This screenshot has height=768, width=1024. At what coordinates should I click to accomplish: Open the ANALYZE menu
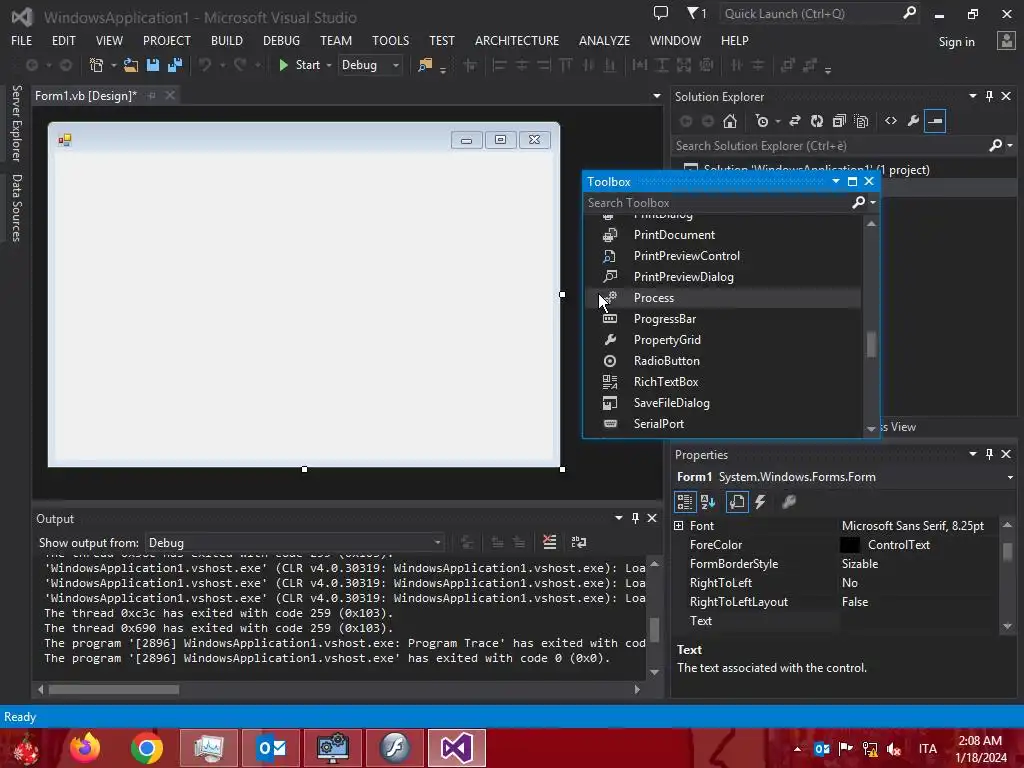[x=604, y=40]
